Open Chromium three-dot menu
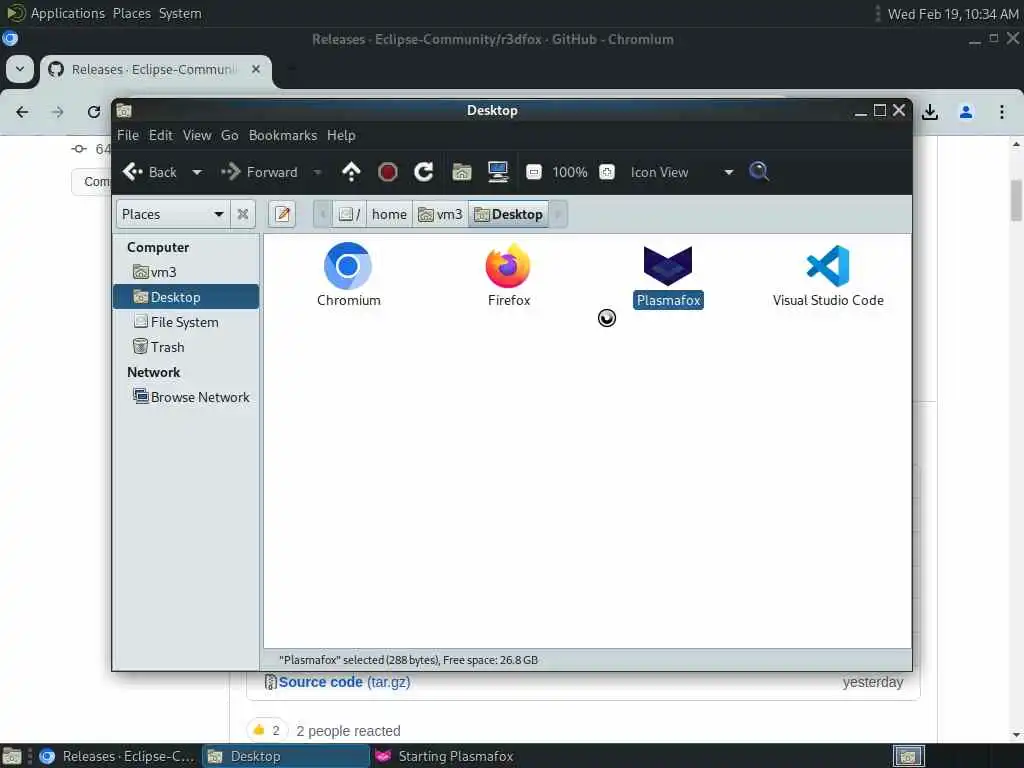The image size is (1024, 768). point(1001,112)
